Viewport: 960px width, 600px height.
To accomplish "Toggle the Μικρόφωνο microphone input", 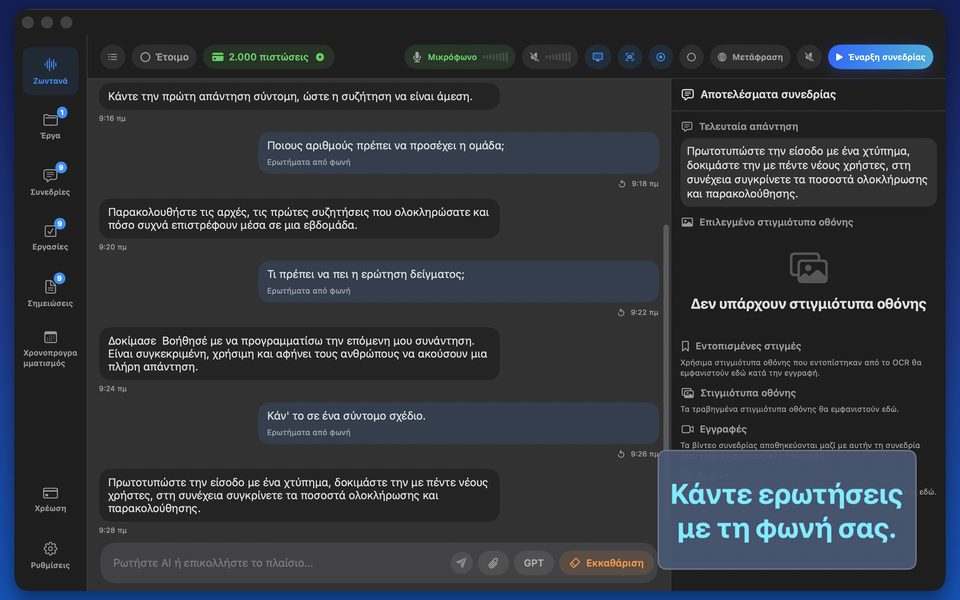I will point(460,57).
